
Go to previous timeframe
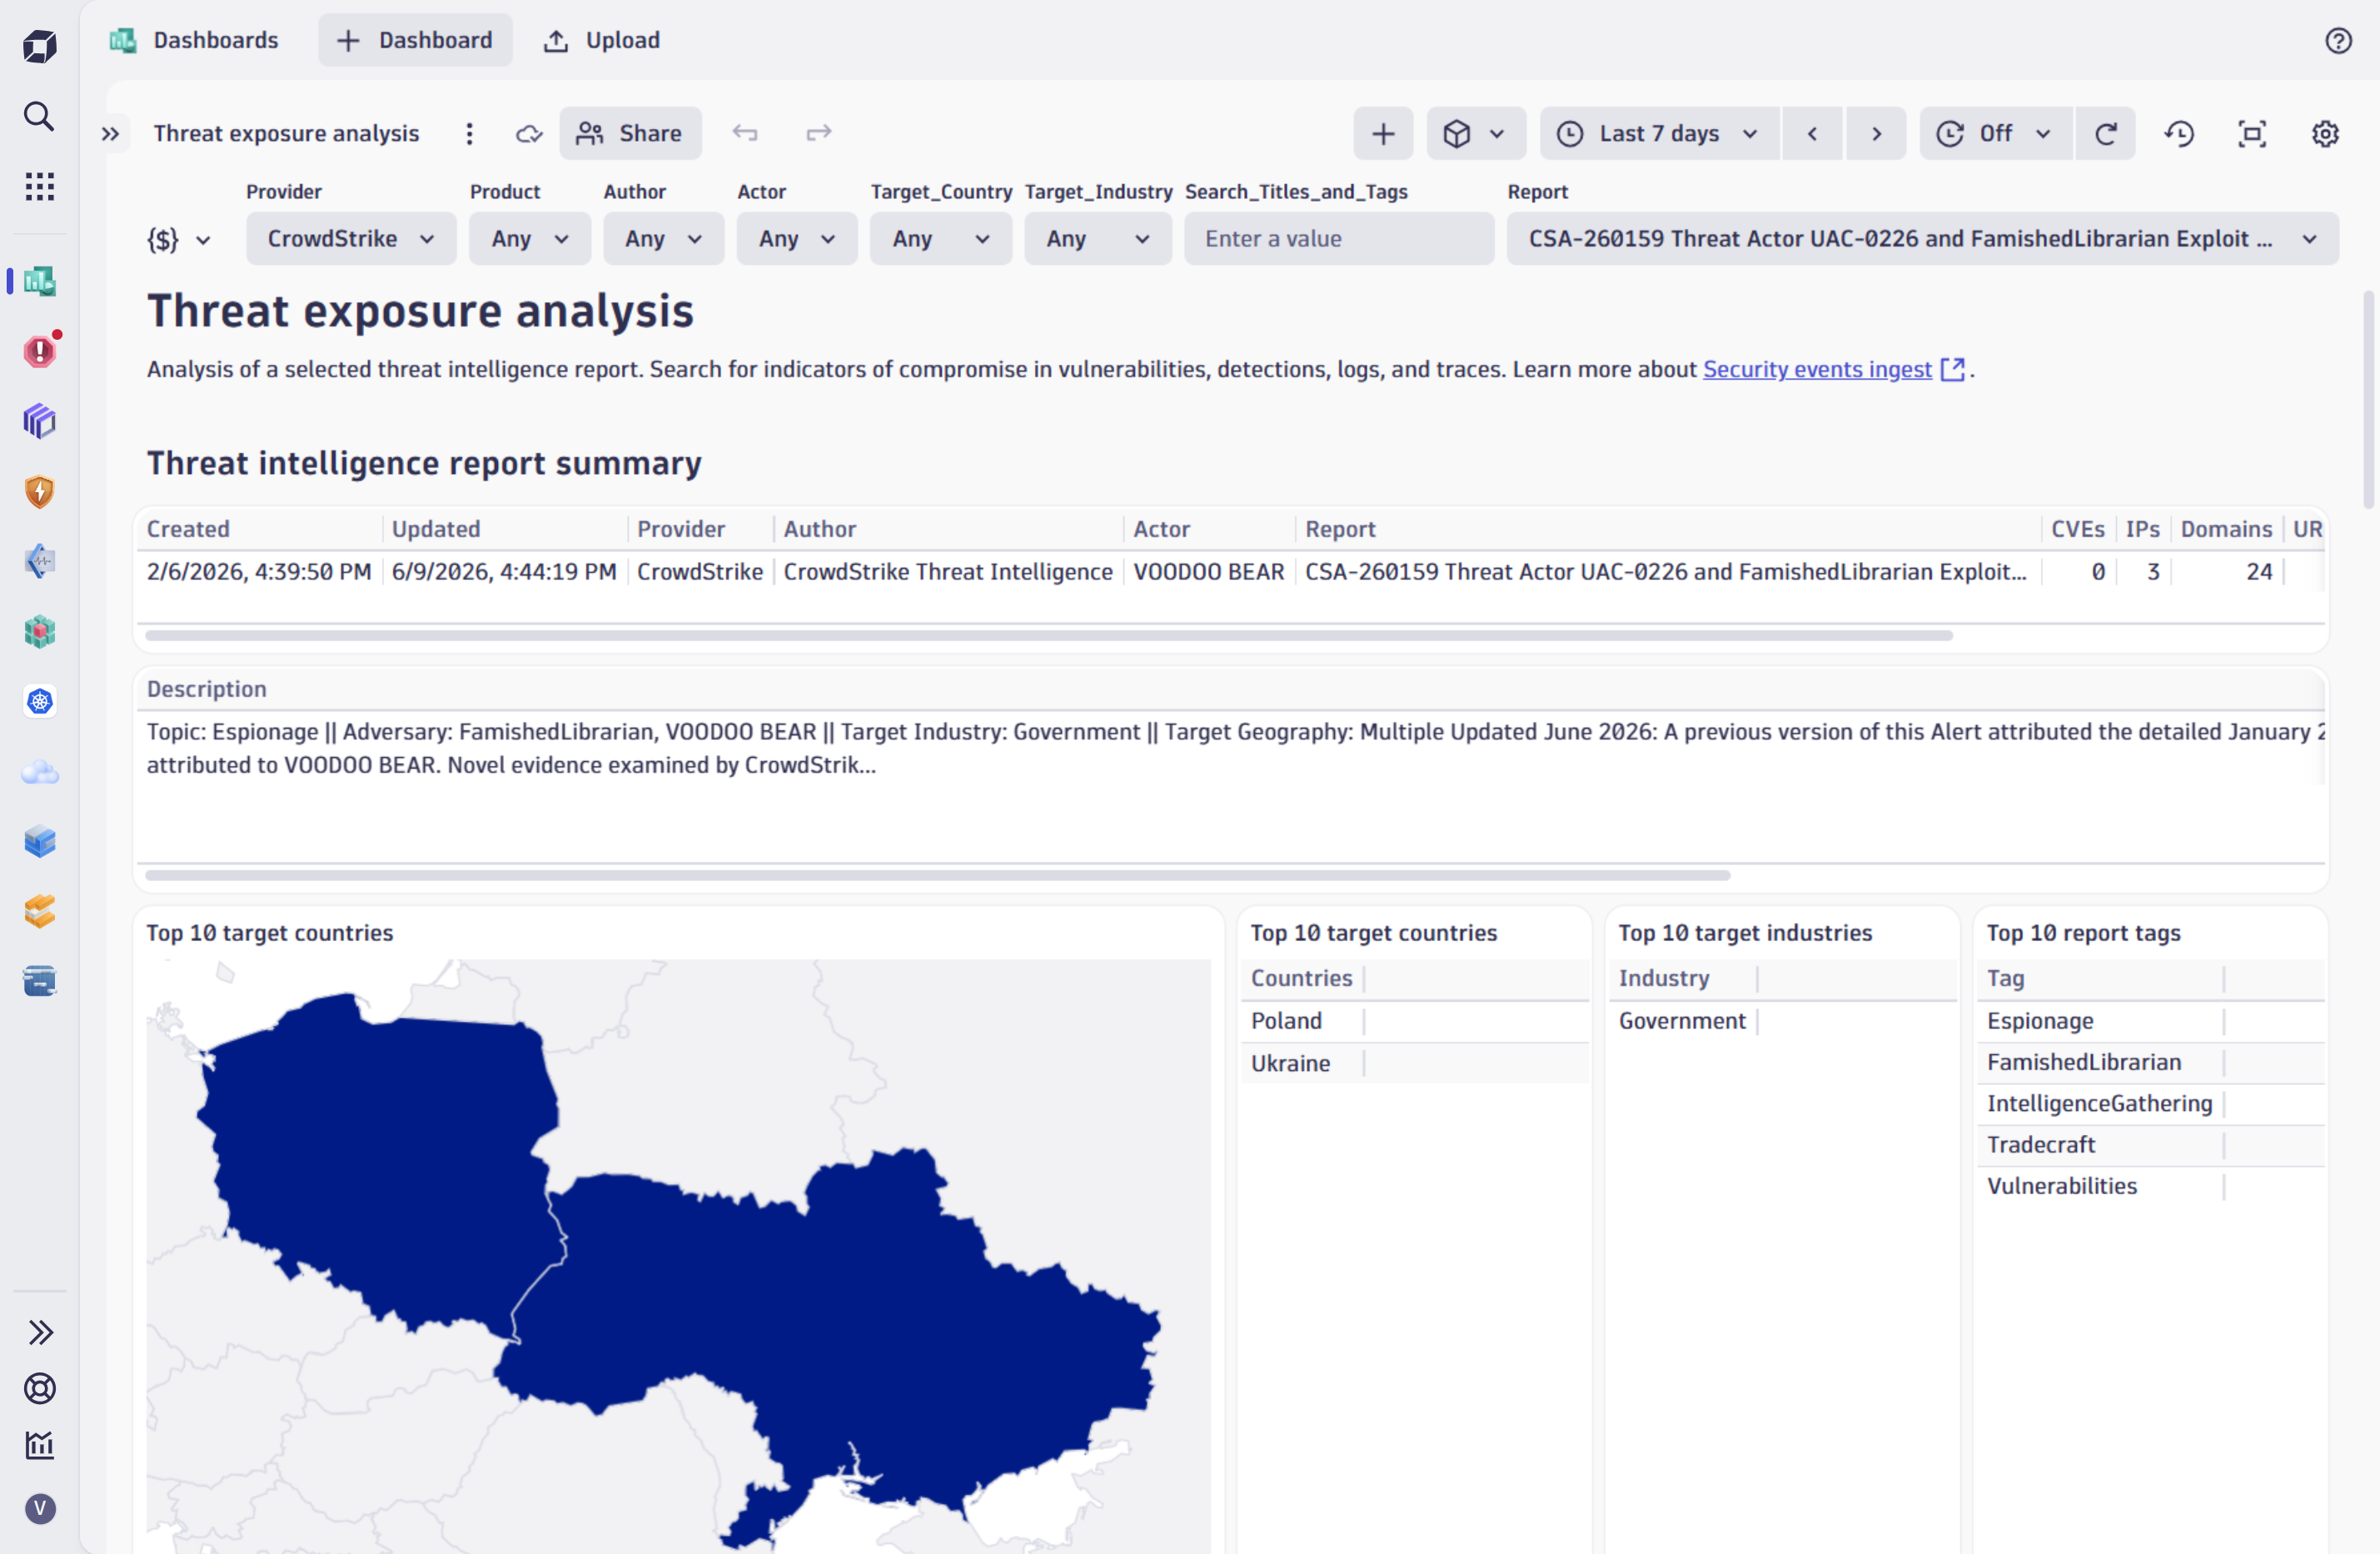click(1811, 134)
